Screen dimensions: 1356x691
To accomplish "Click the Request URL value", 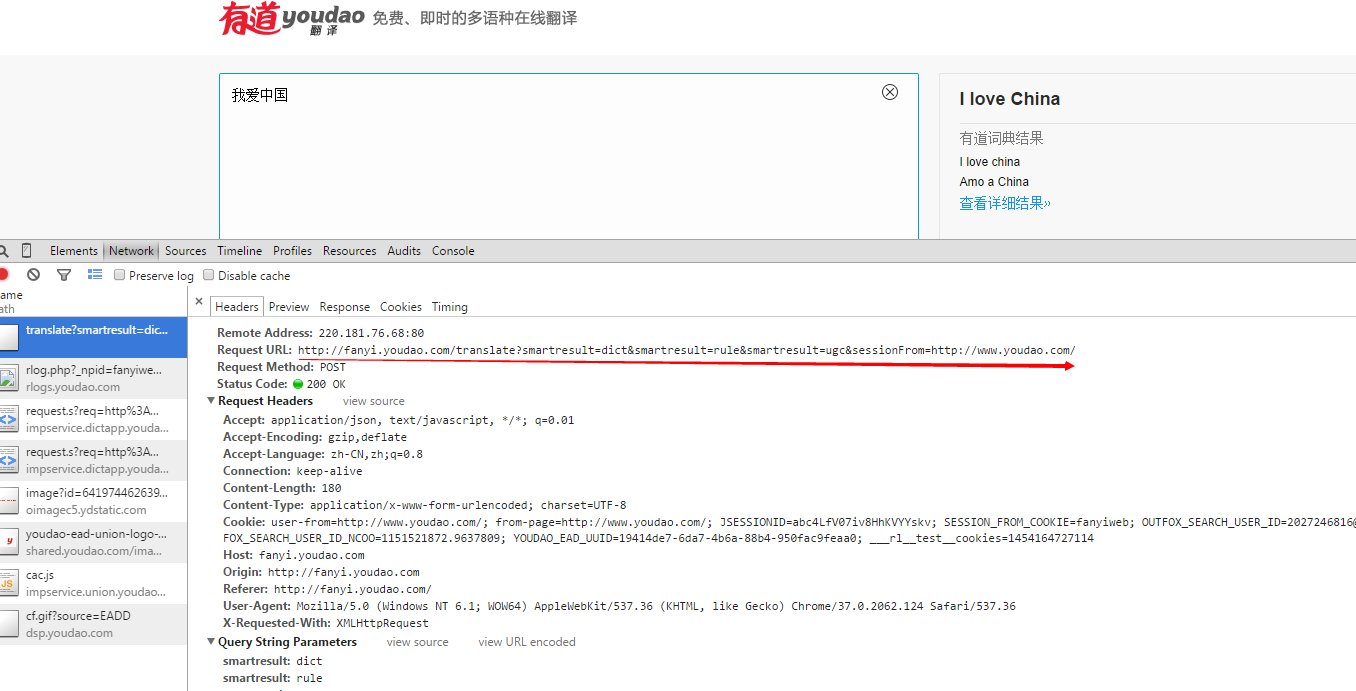I will [687, 350].
